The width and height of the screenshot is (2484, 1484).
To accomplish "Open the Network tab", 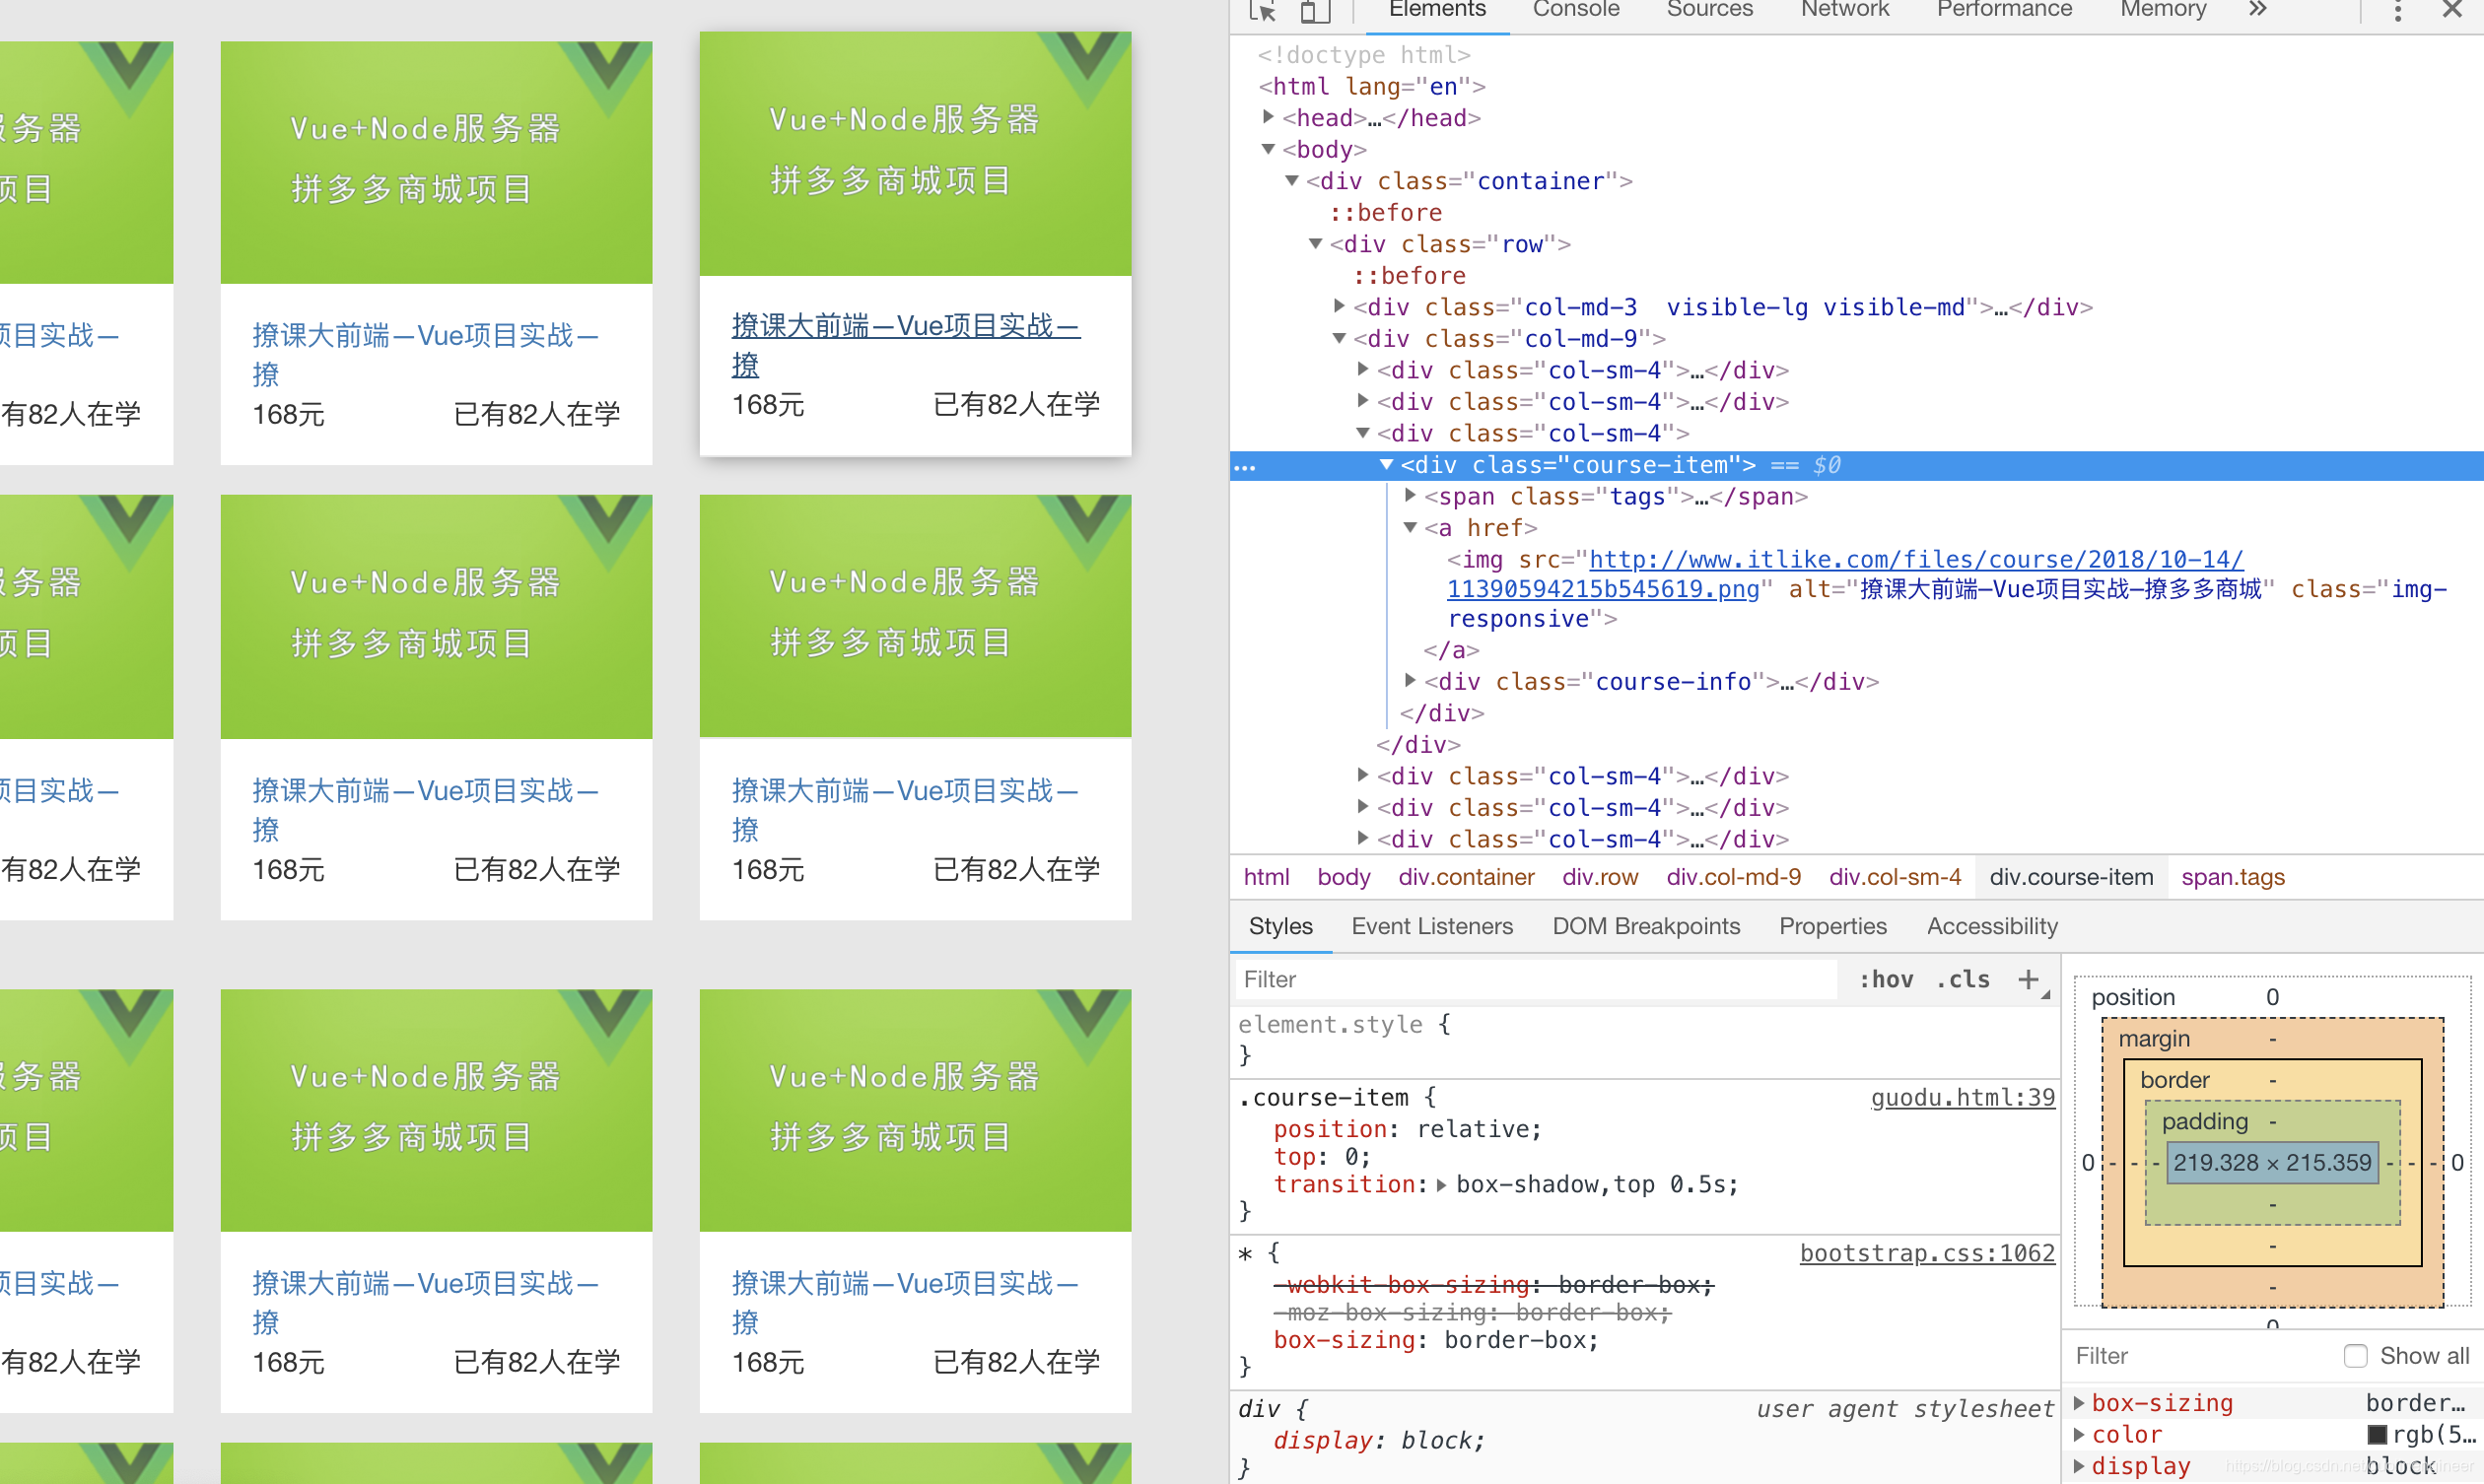I will pos(1845,9).
